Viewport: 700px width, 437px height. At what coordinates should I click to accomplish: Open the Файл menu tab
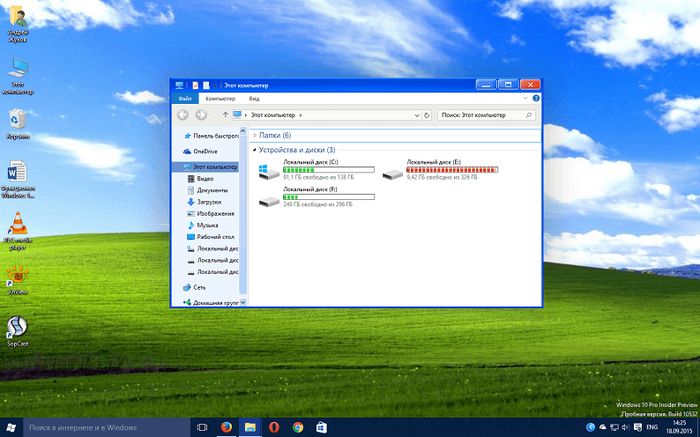point(185,99)
